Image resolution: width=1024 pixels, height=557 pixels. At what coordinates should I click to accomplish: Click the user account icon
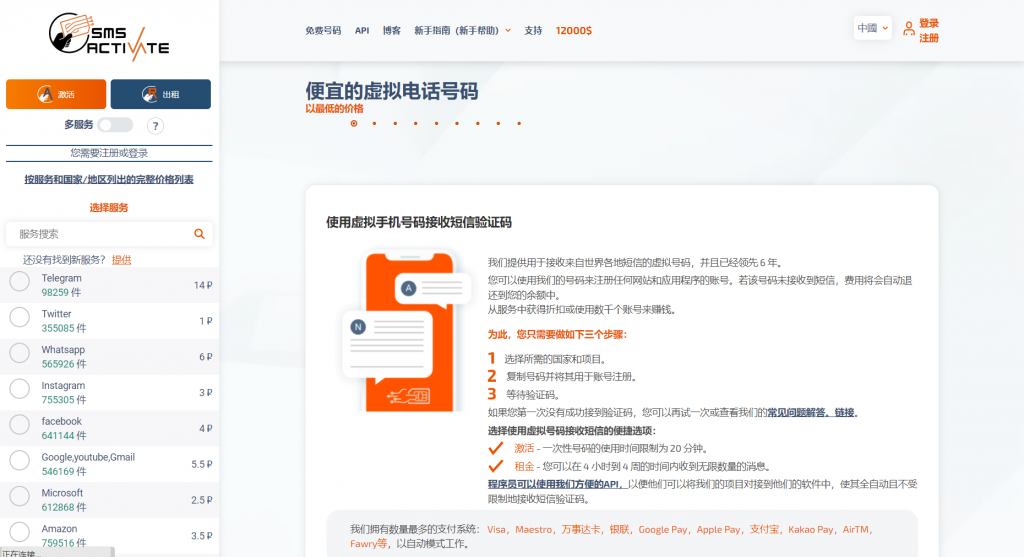[908, 29]
